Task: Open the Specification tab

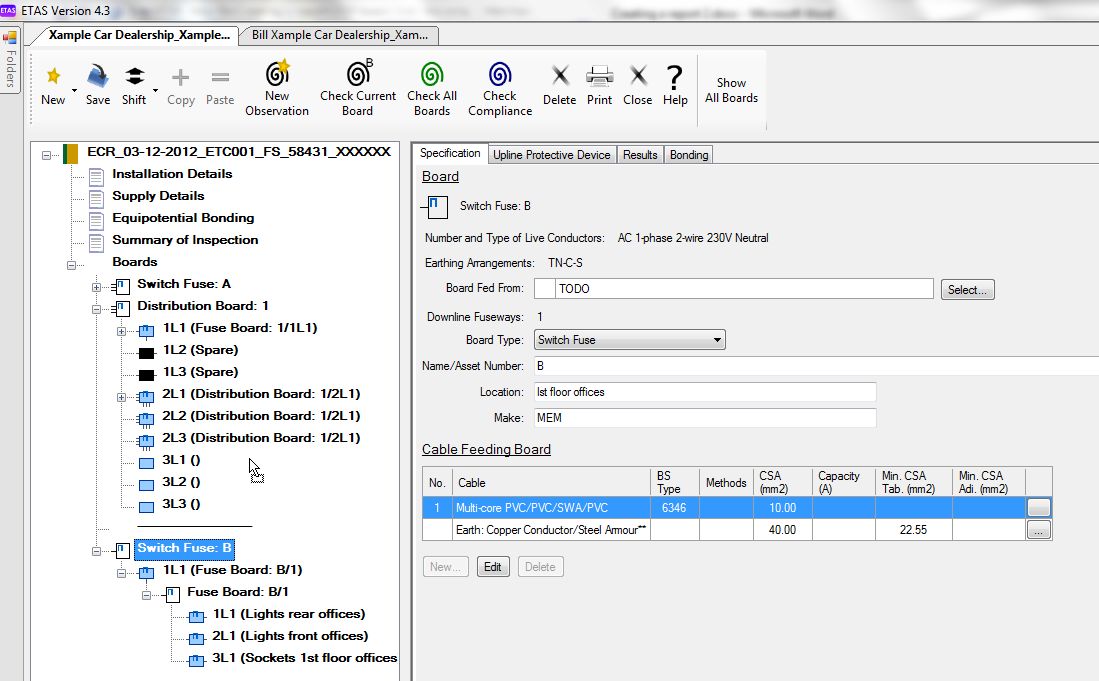Action: [449, 153]
